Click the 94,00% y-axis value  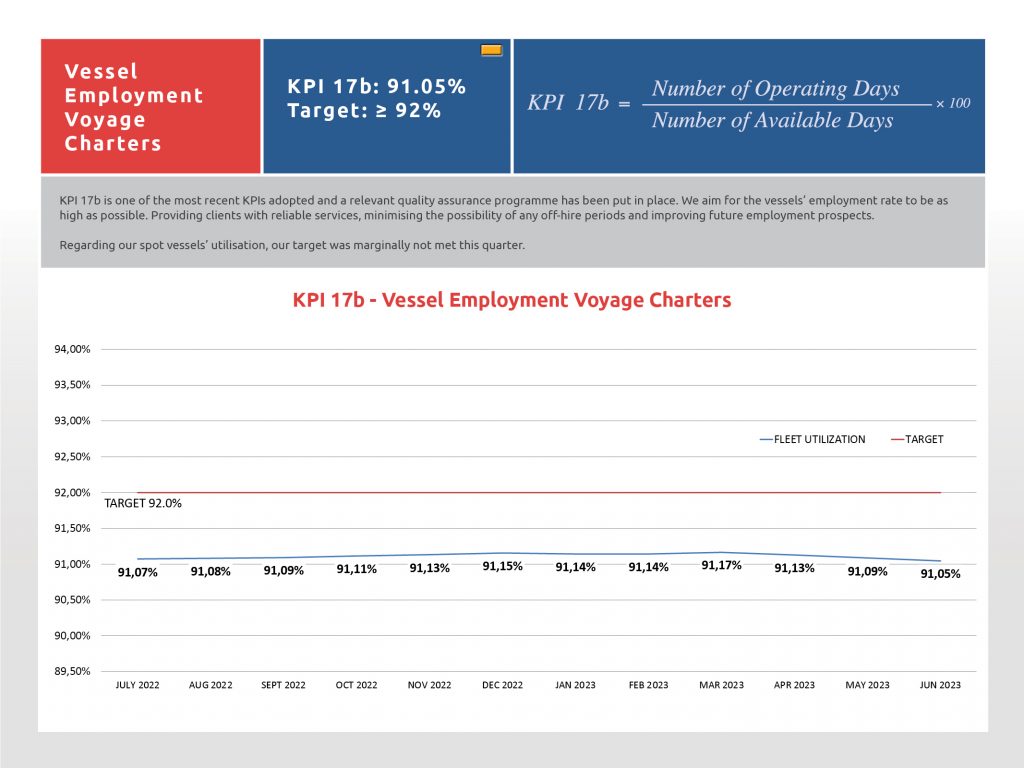click(72, 349)
